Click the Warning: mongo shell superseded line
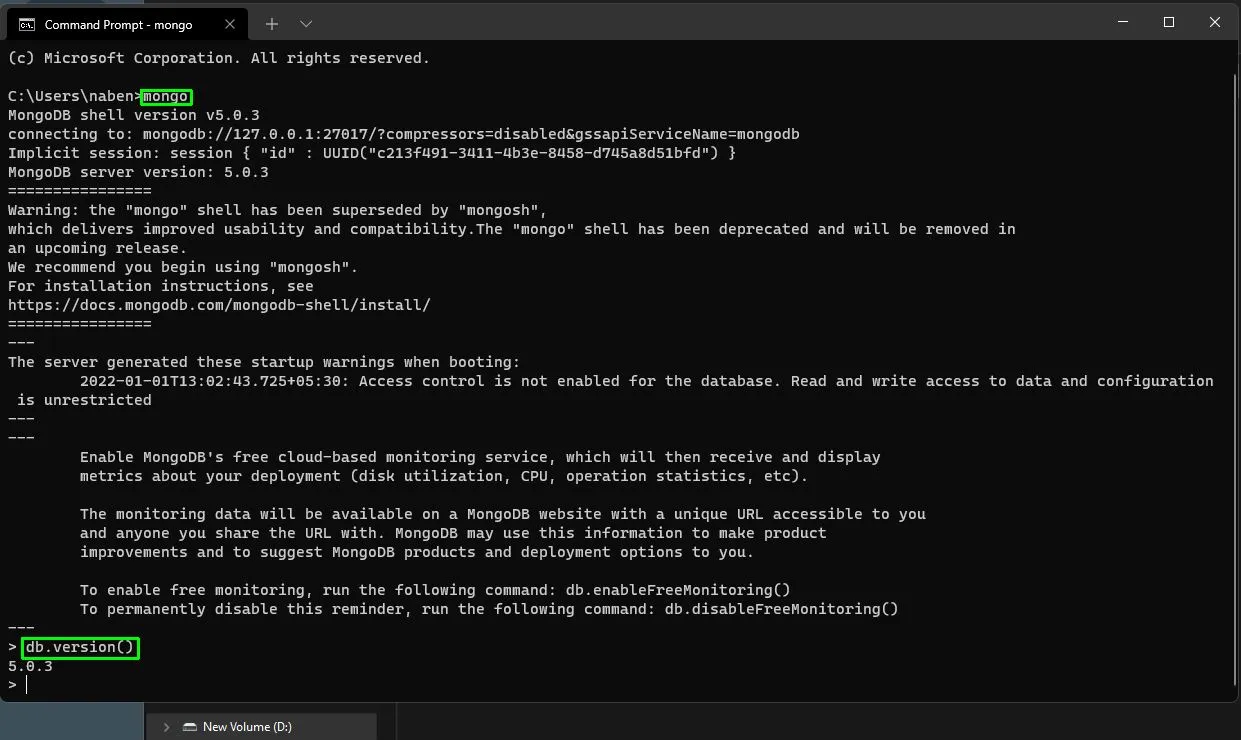This screenshot has height=740, width=1241. tap(278, 210)
